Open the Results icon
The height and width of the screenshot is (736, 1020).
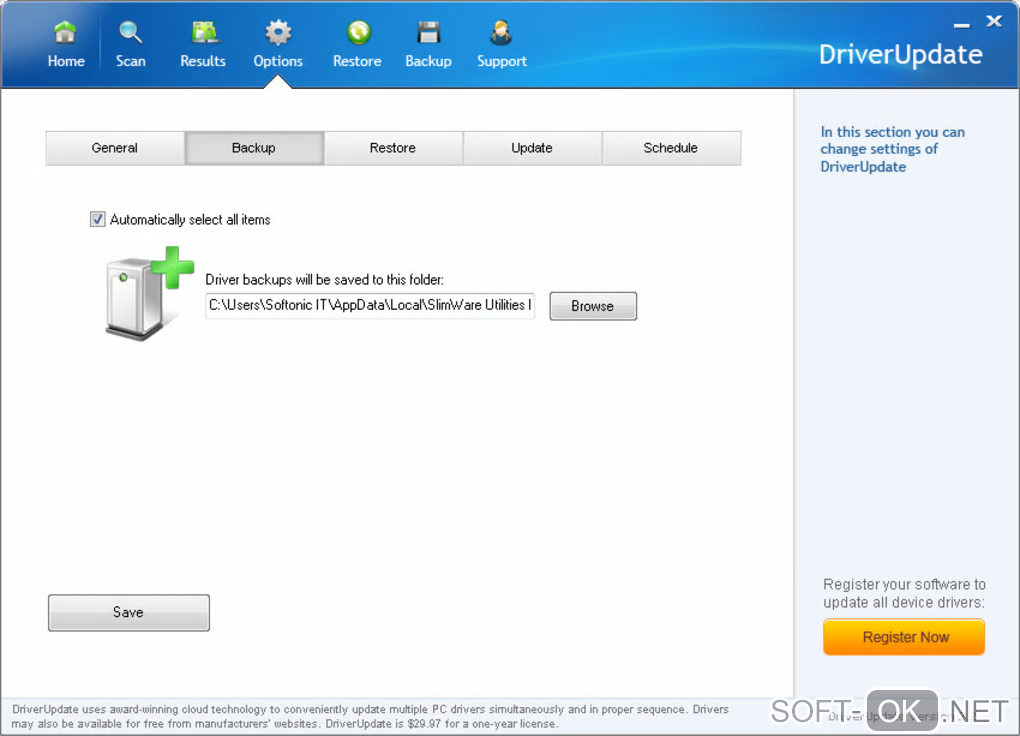click(204, 33)
